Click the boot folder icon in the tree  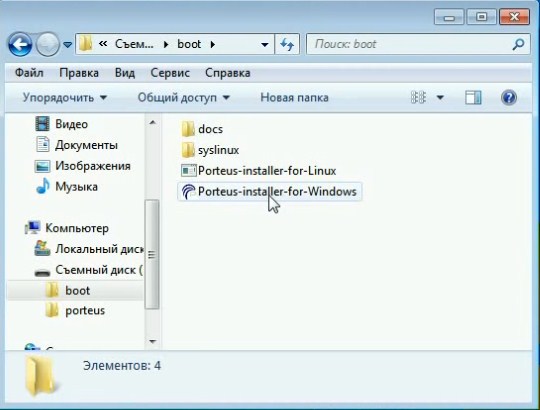(x=52, y=290)
